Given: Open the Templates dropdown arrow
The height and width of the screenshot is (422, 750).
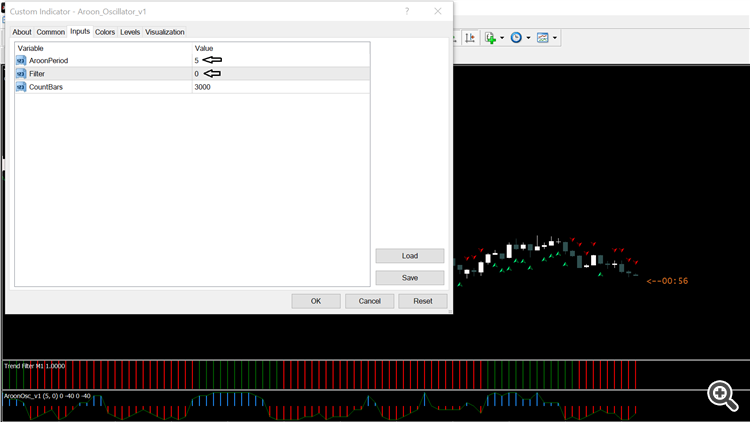Looking at the screenshot, I should [x=555, y=38].
